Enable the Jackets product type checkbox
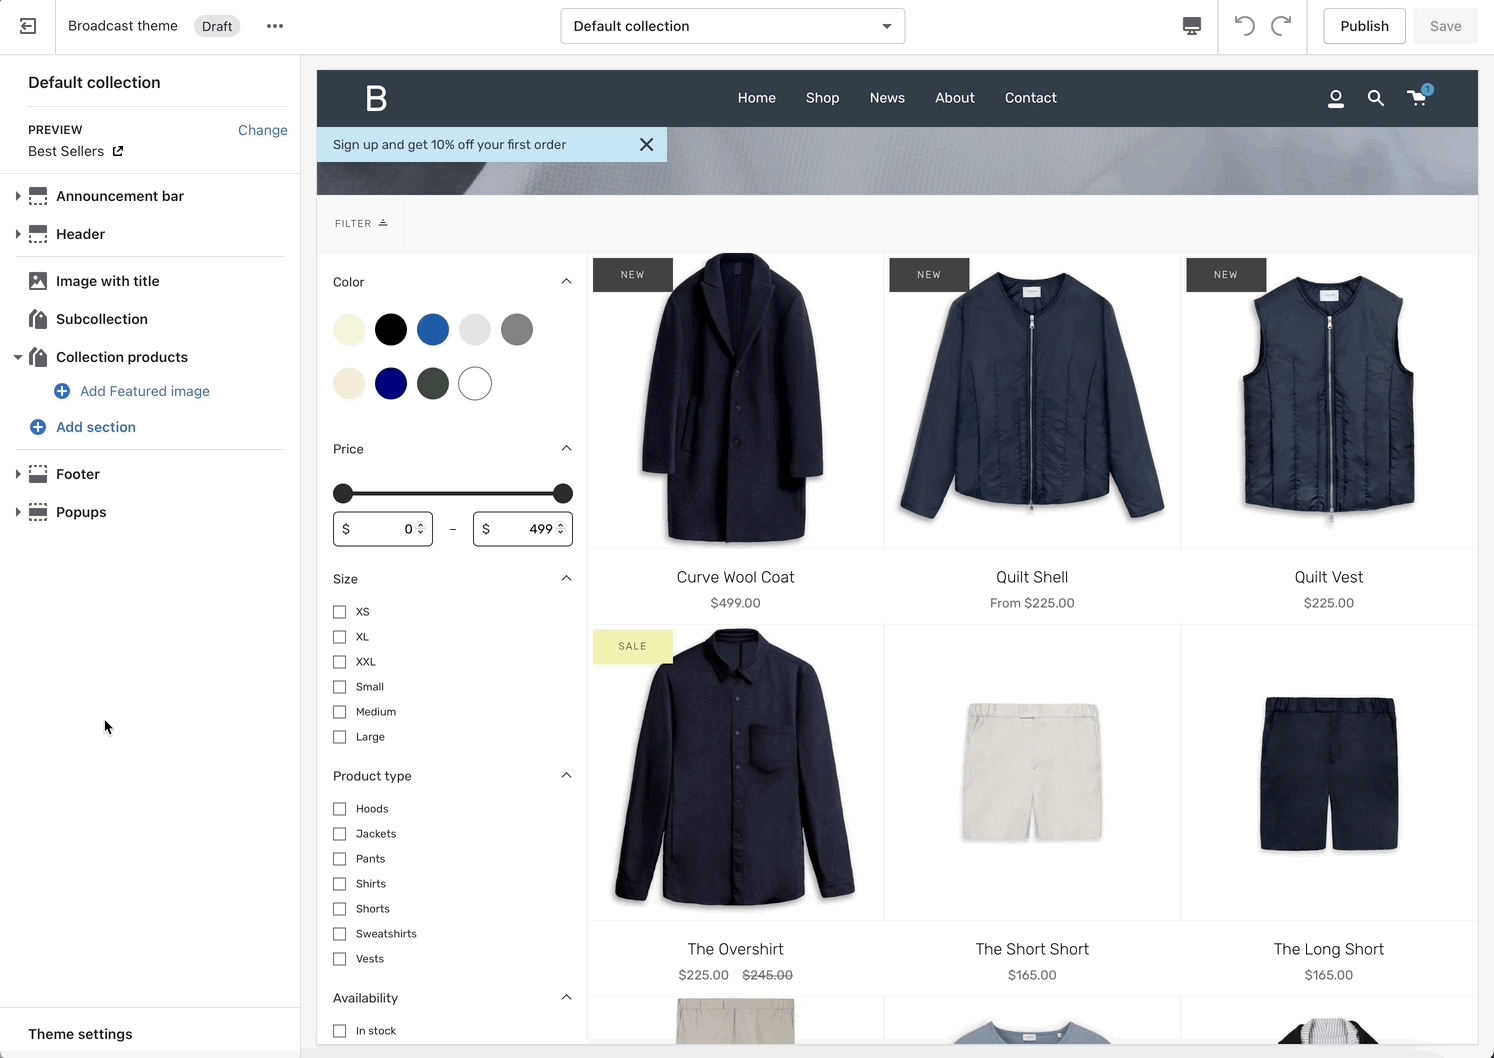1494x1058 pixels. click(x=340, y=834)
